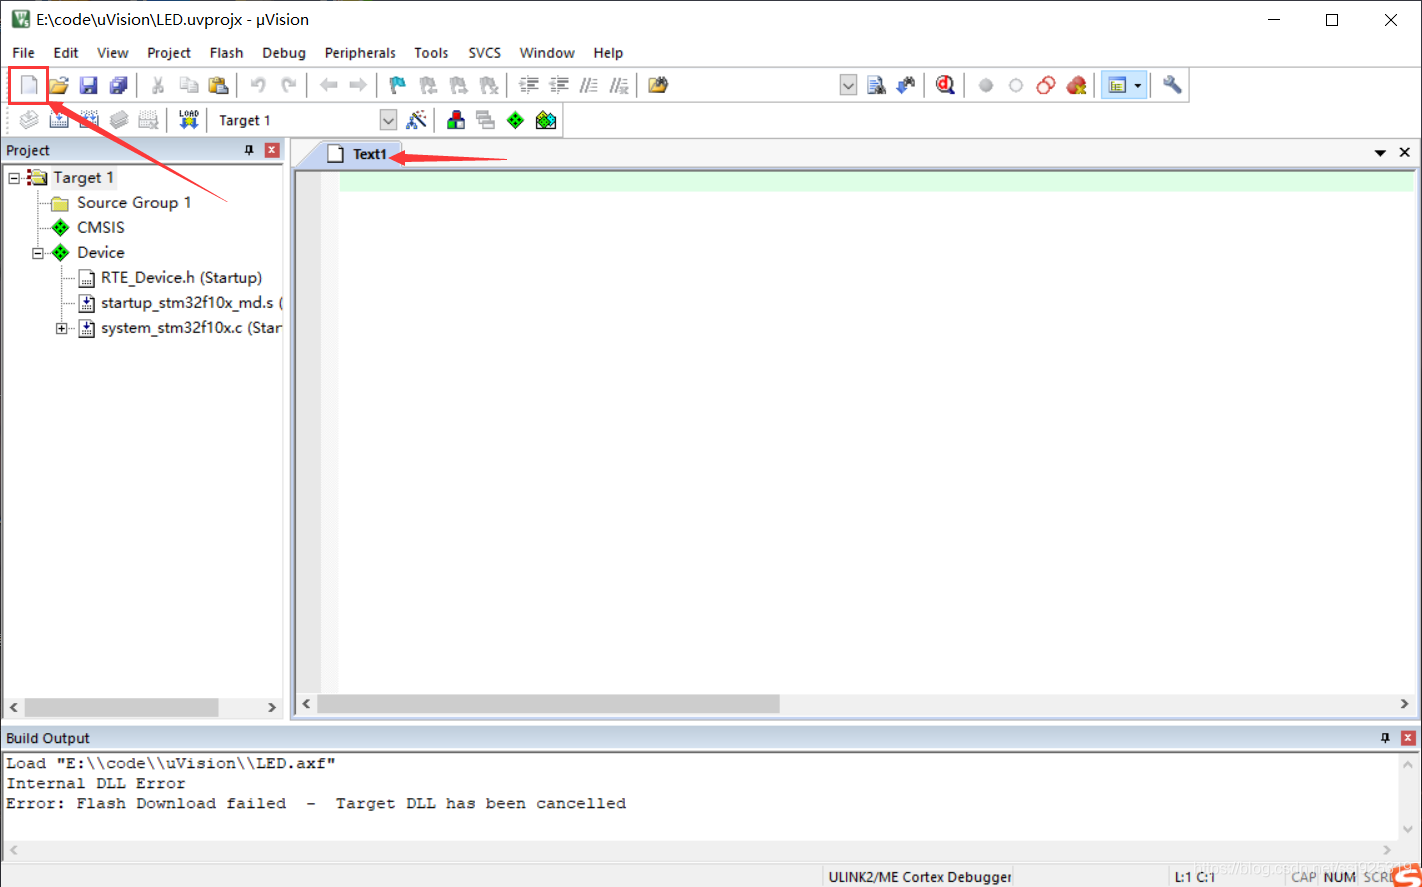Expand the system_stm32f10x.c node
This screenshot has width=1422, height=887.
62,328
